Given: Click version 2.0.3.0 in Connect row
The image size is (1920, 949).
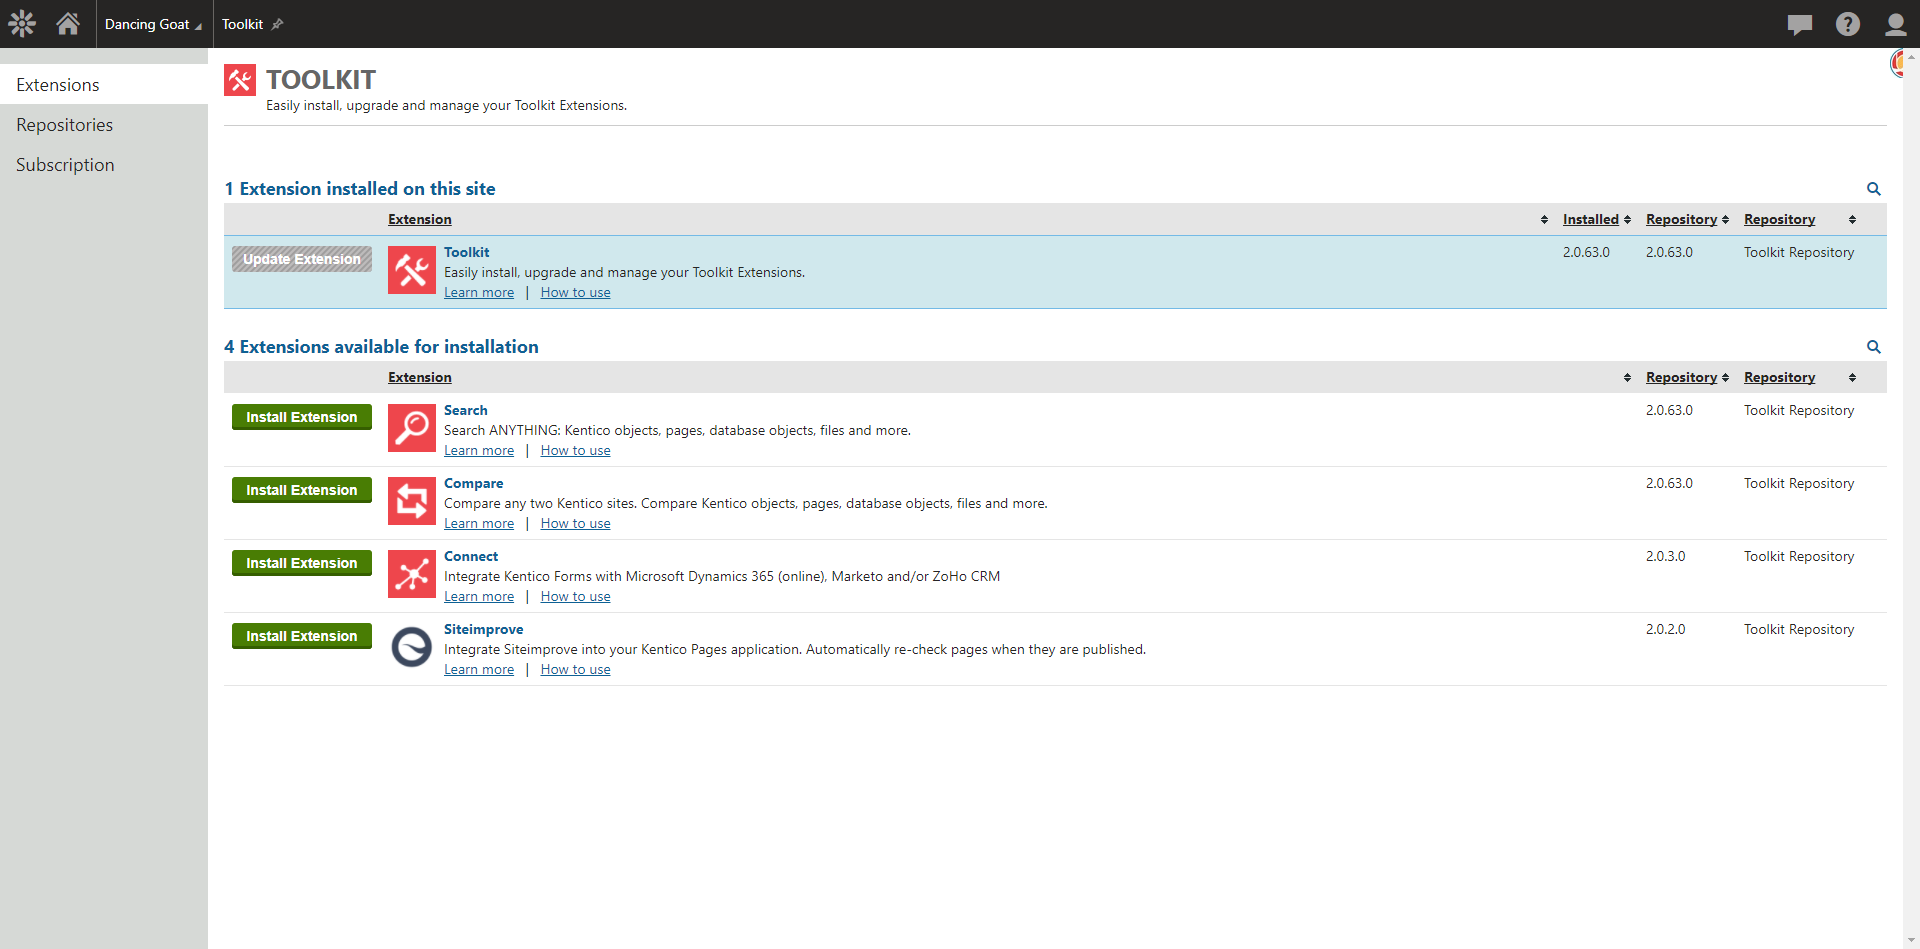Looking at the screenshot, I should (x=1666, y=557).
